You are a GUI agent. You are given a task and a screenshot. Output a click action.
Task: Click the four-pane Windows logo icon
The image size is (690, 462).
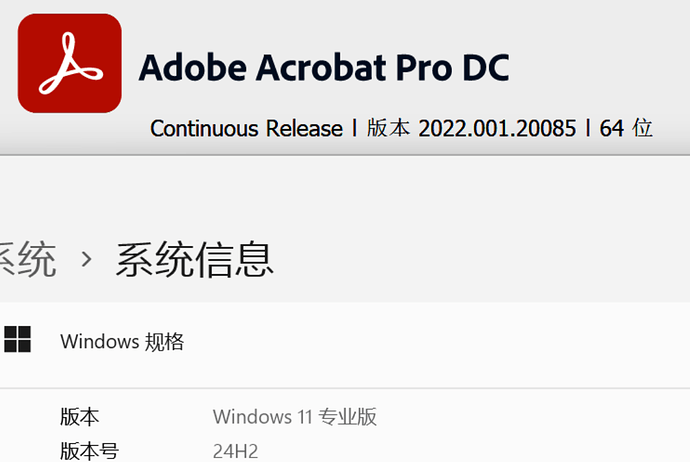click(18, 339)
